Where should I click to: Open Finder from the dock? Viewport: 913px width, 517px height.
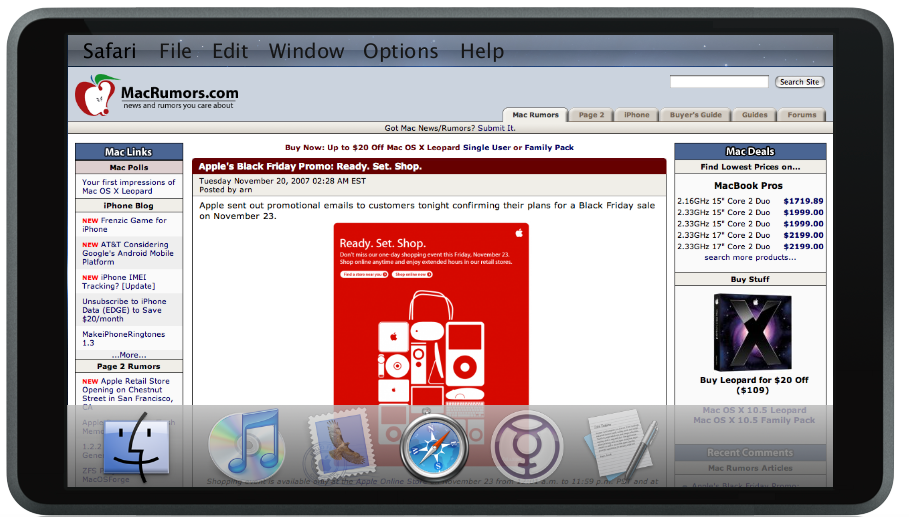[x=138, y=447]
